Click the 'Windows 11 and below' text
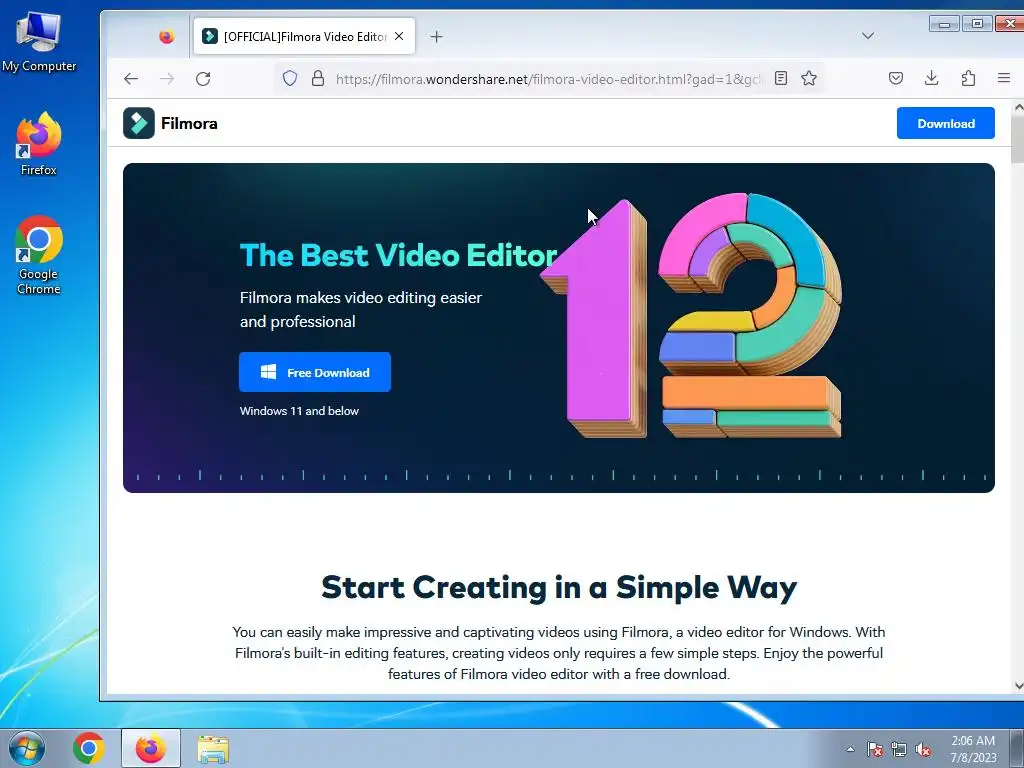1024x768 pixels. [x=299, y=411]
